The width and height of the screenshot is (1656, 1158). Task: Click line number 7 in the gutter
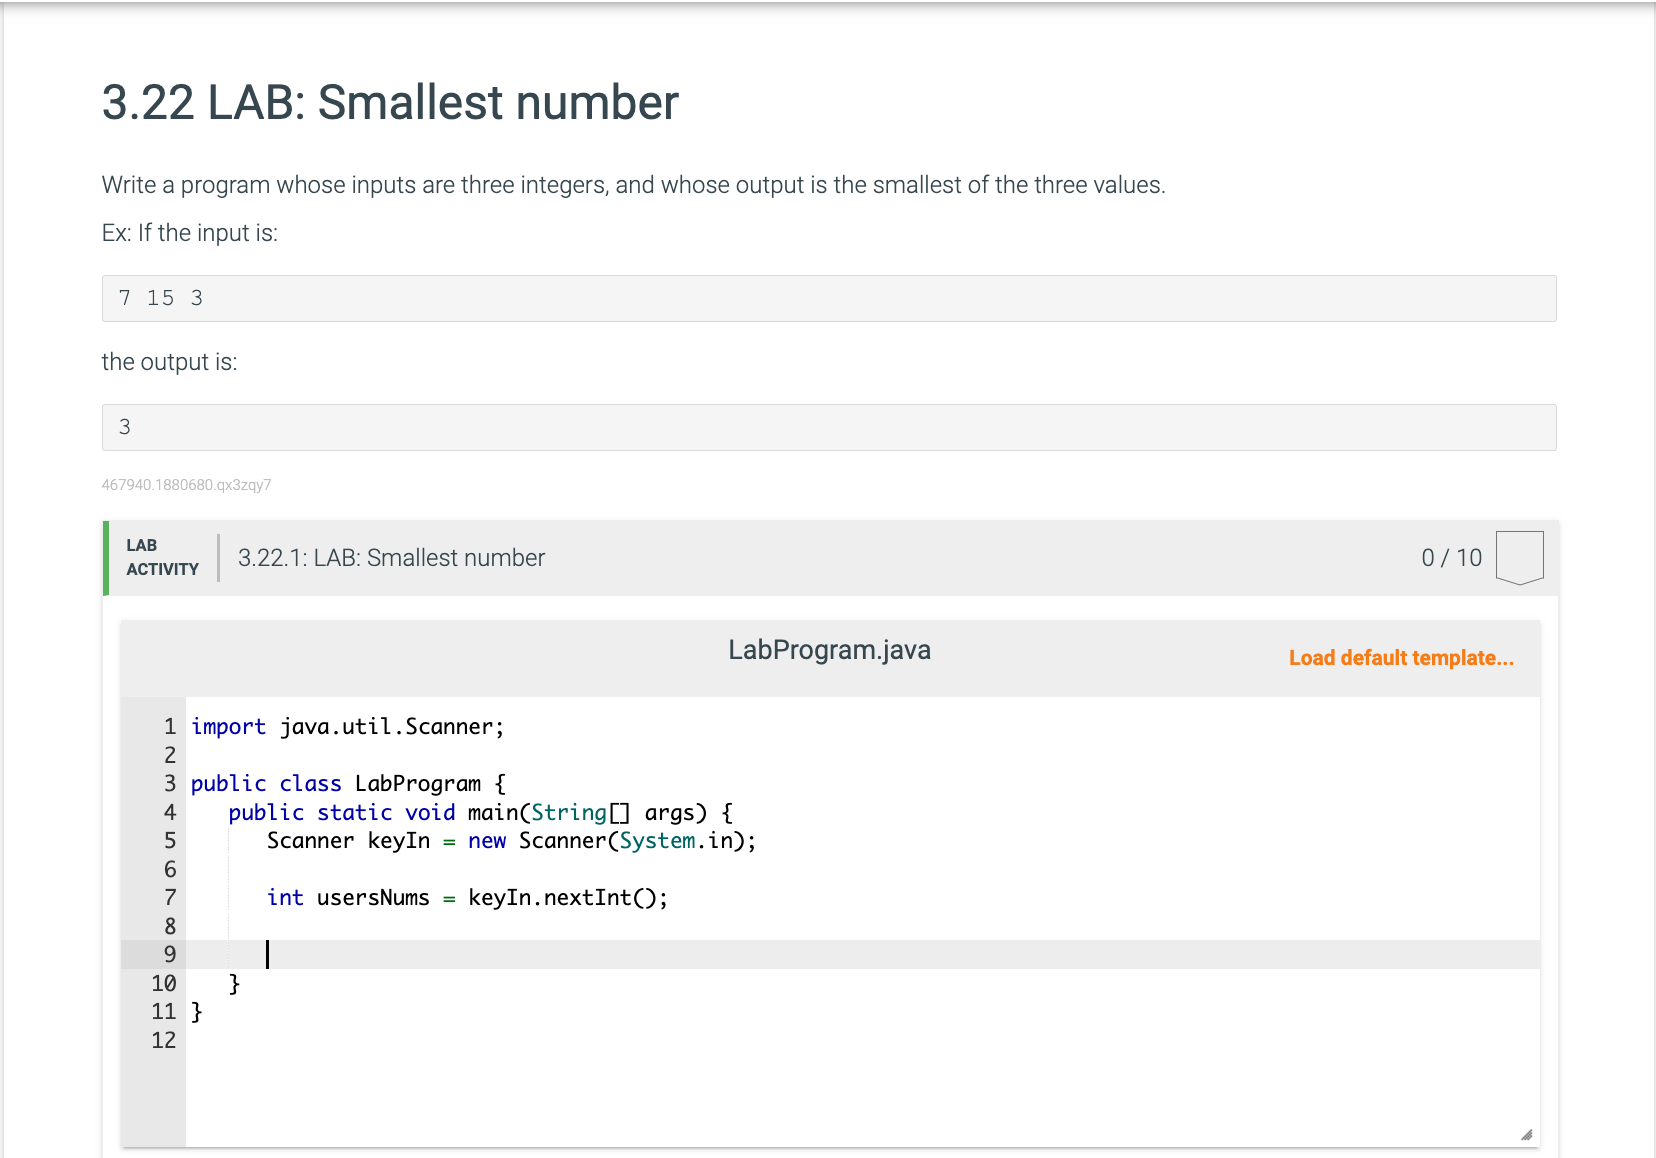pos(168,898)
